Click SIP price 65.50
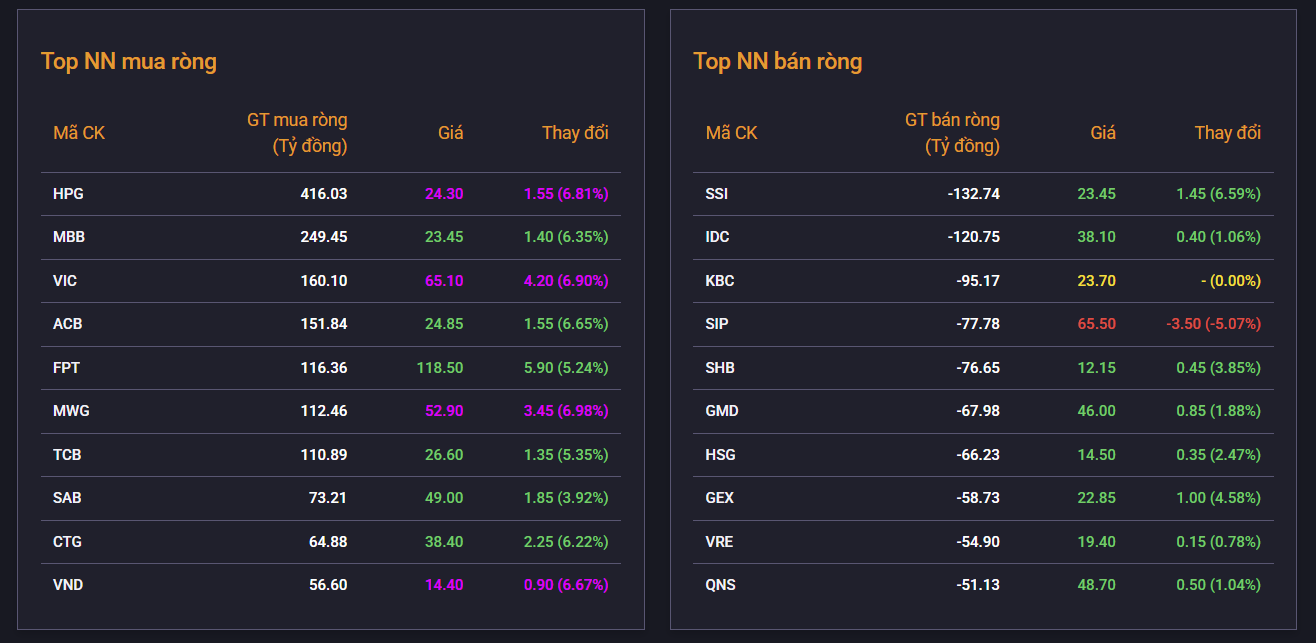 [x=1096, y=324]
